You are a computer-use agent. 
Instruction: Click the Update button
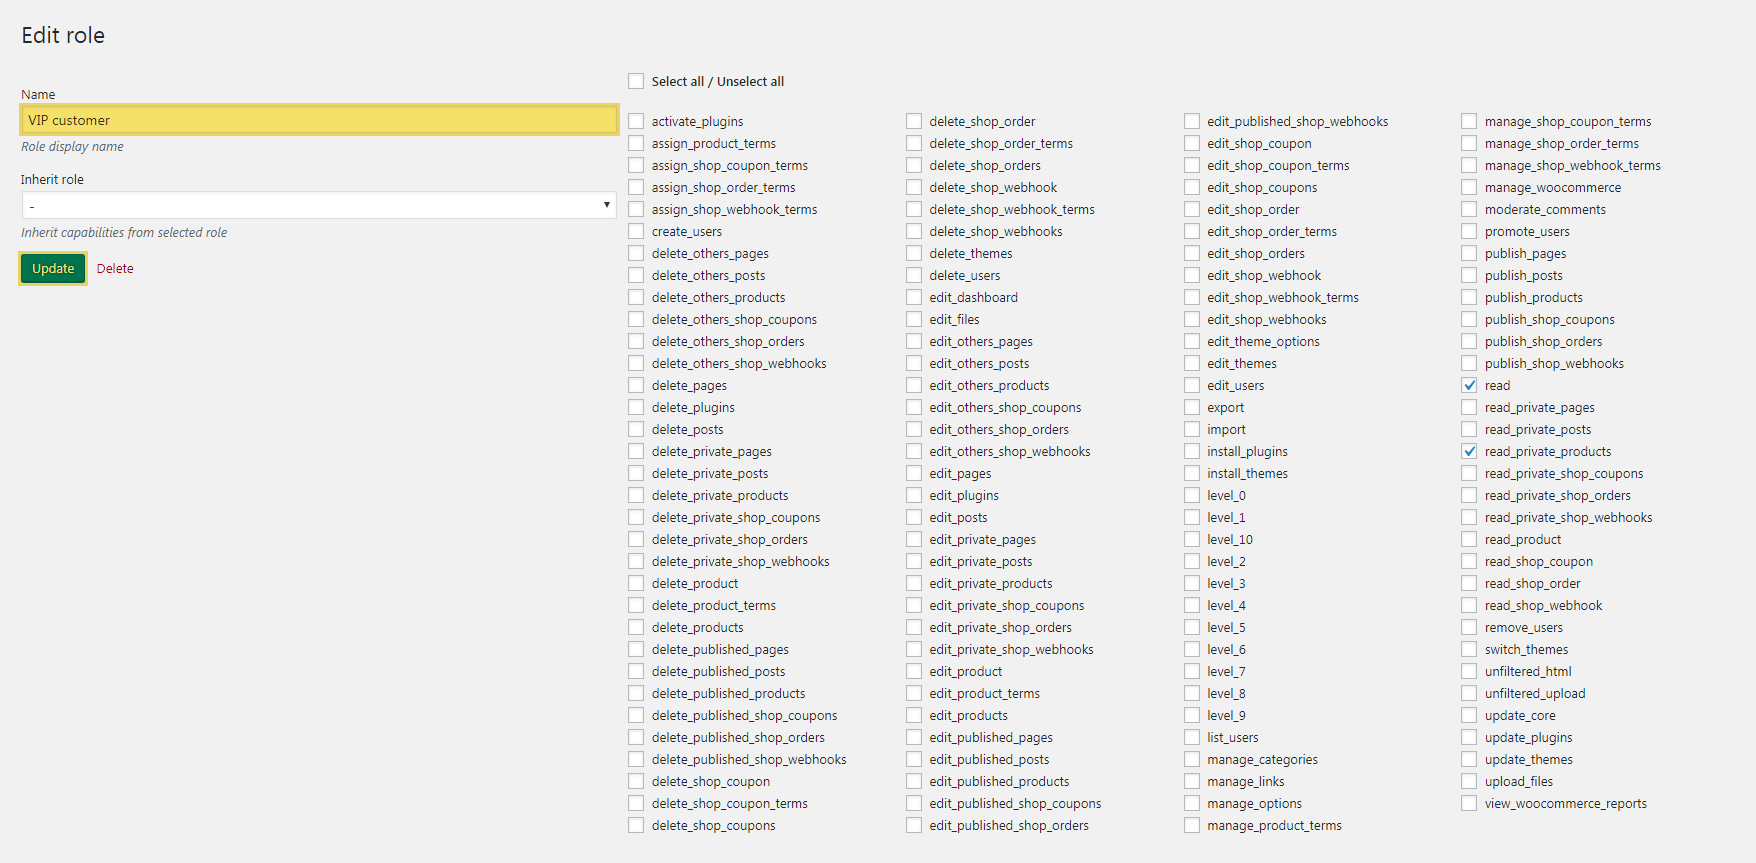pyautogui.click(x=53, y=268)
